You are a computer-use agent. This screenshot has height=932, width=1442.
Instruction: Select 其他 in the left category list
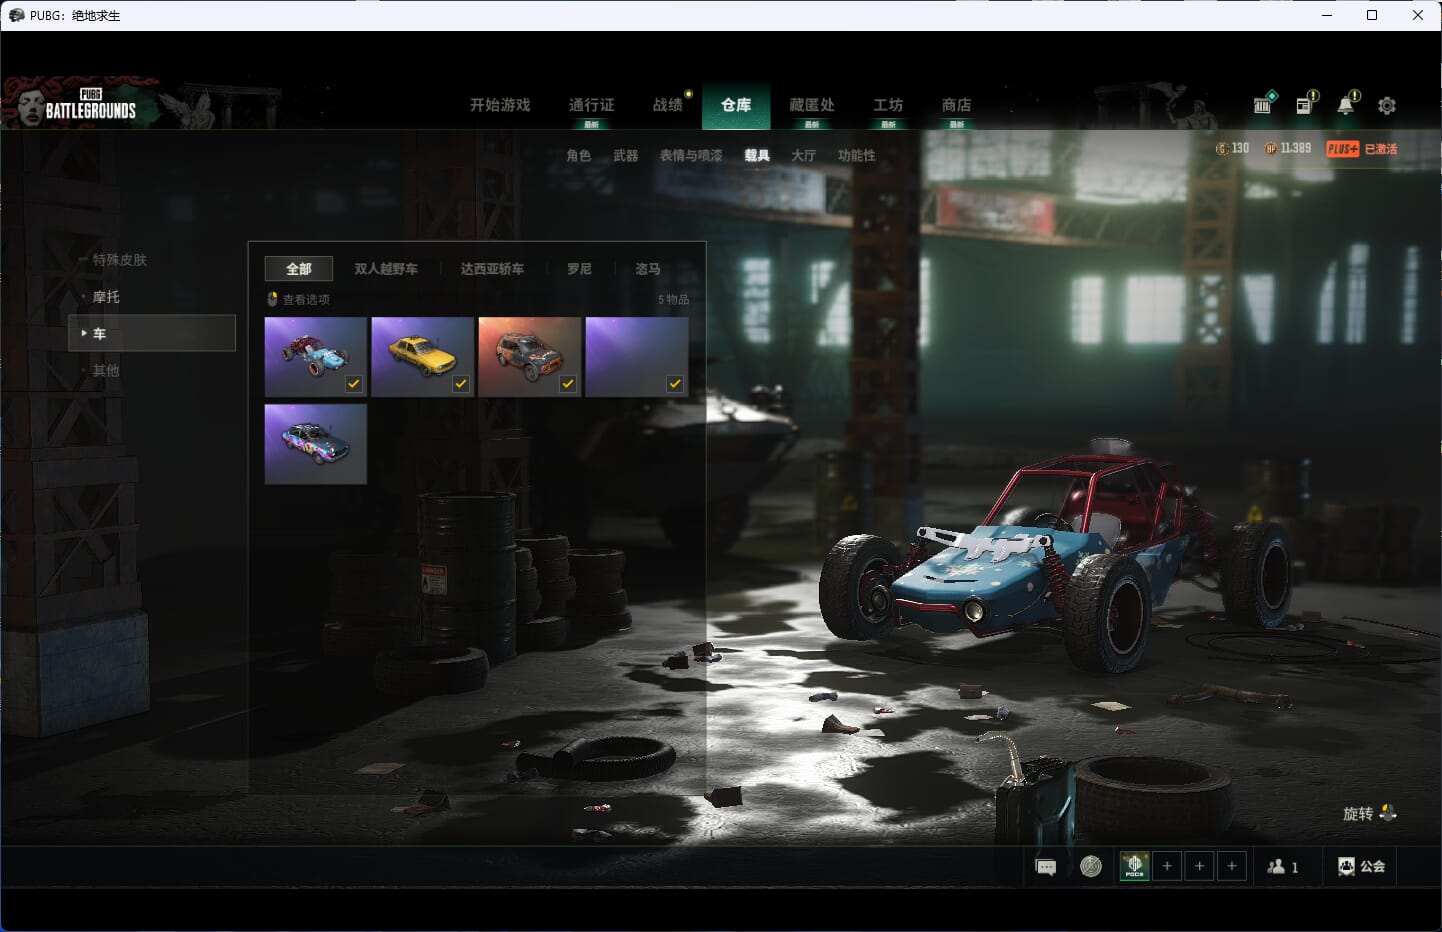tap(106, 370)
